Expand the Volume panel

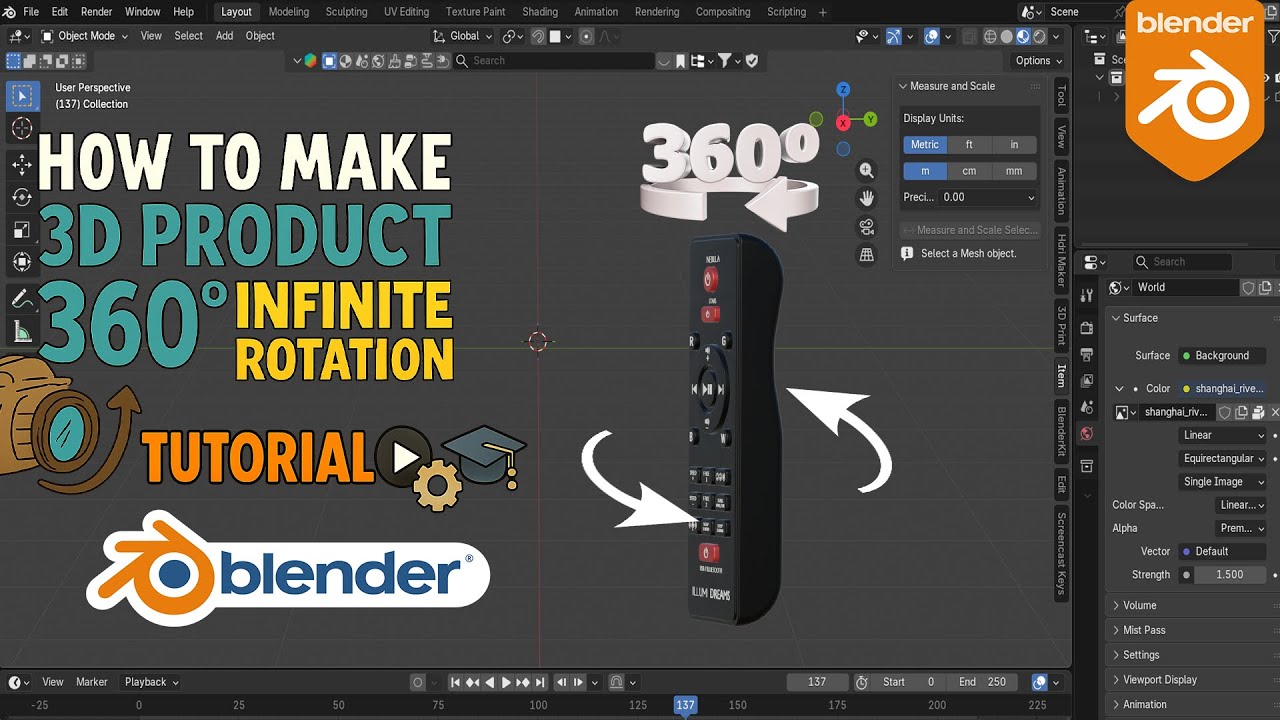(x=1138, y=605)
